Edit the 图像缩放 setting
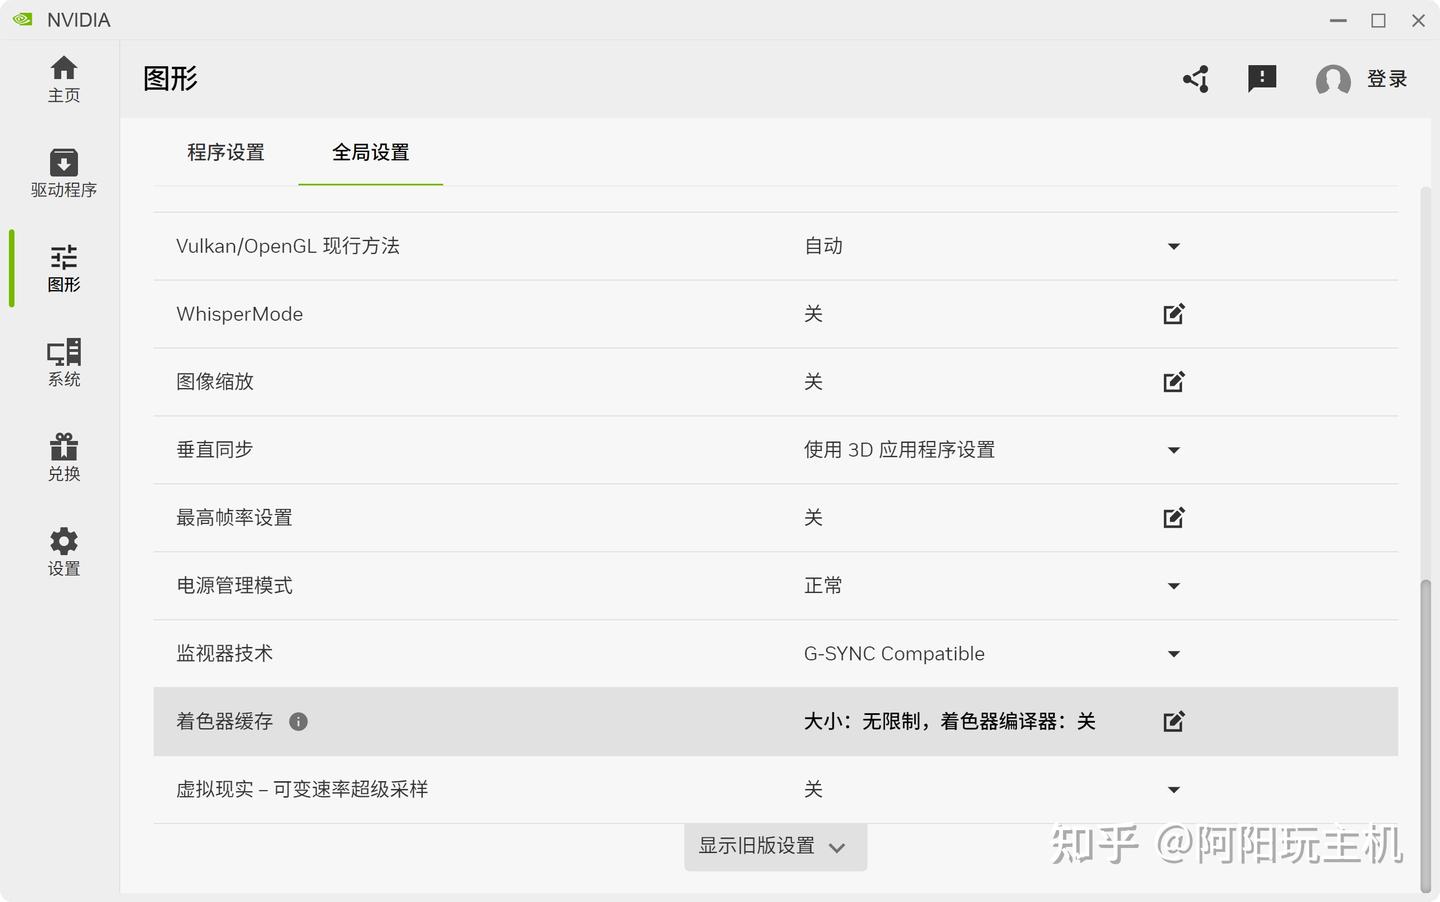This screenshot has width=1440, height=902. (x=1174, y=382)
